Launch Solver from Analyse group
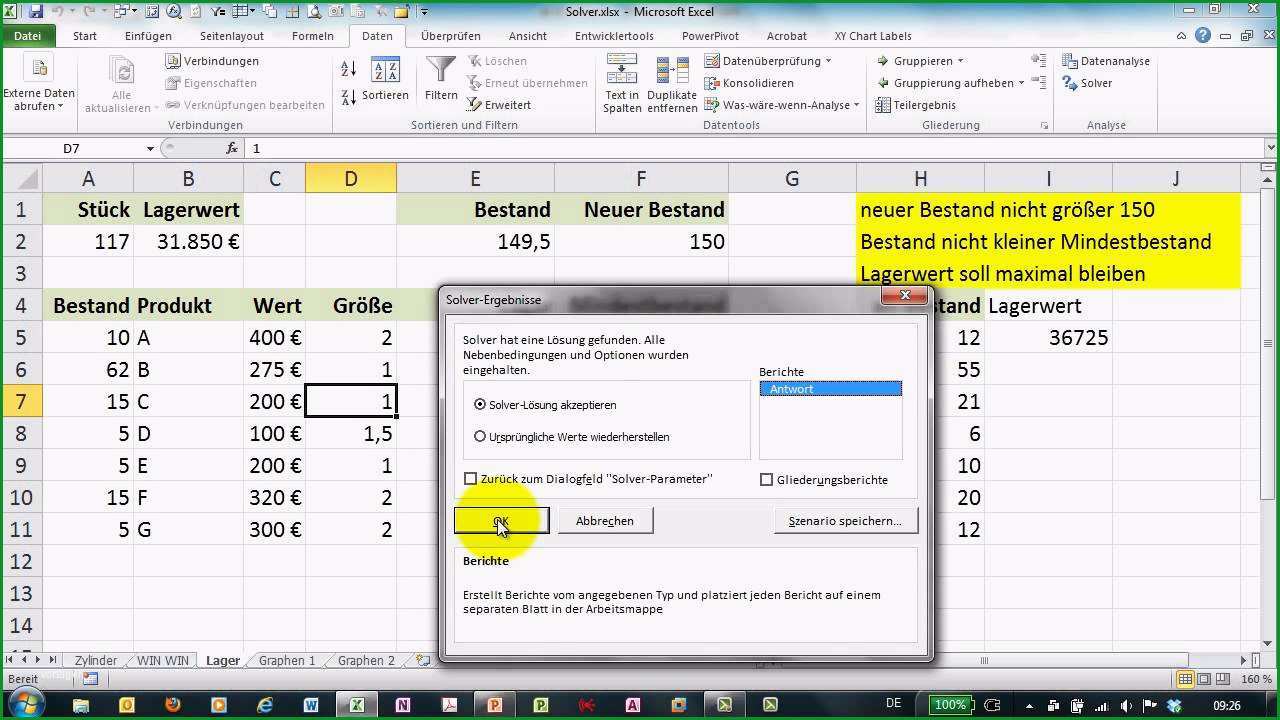This screenshot has height=720, width=1280. coord(1087,83)
